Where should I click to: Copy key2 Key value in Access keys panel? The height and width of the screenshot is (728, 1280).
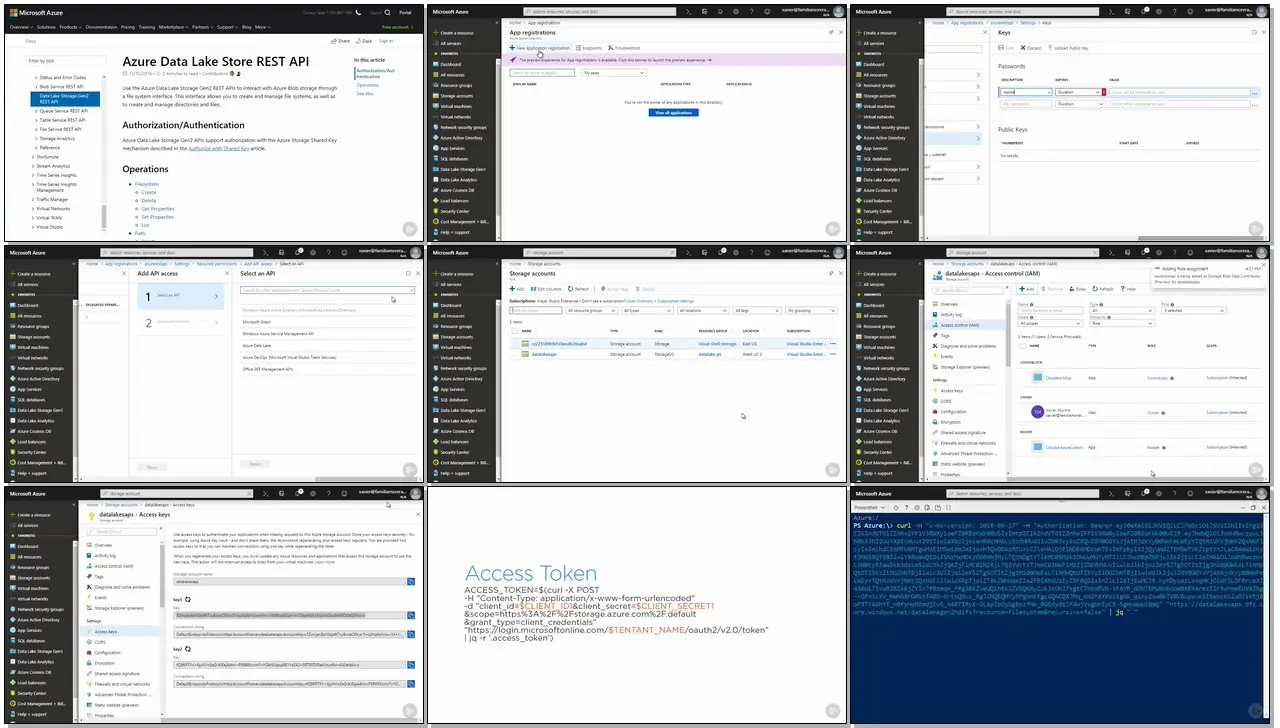point(411,665)
